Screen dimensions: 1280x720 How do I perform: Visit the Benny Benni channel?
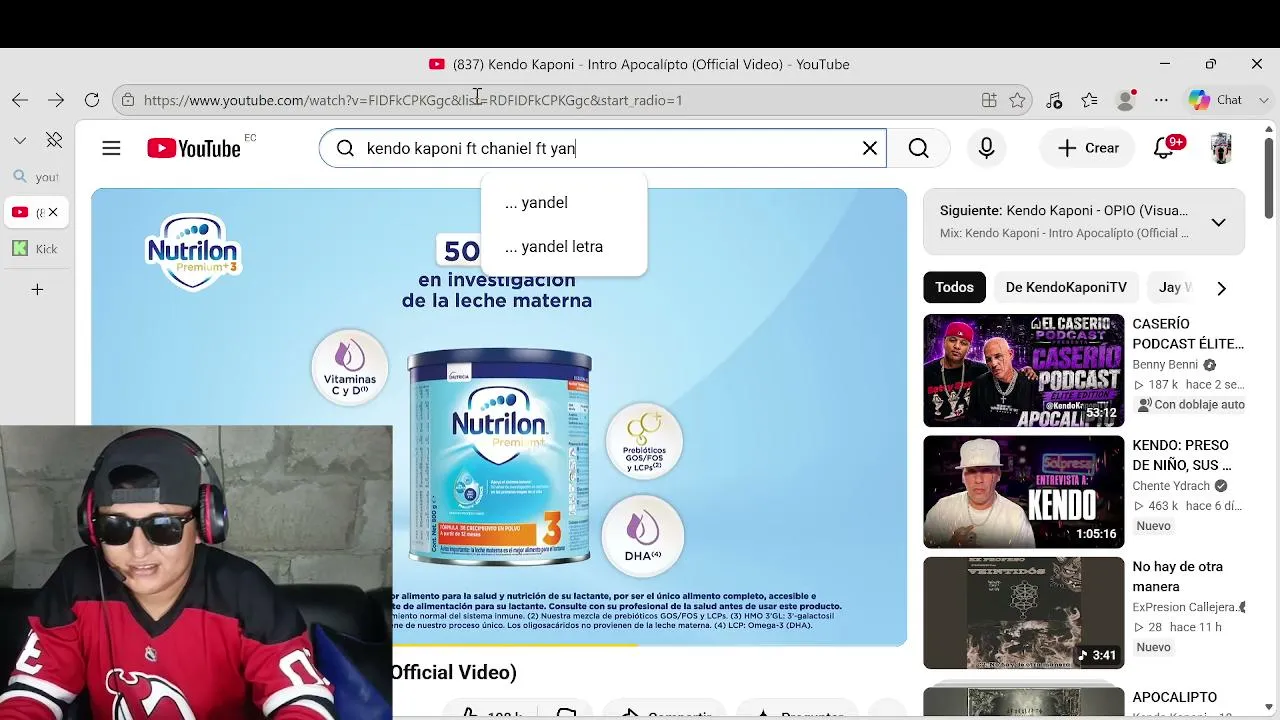tap(1165, 365)
